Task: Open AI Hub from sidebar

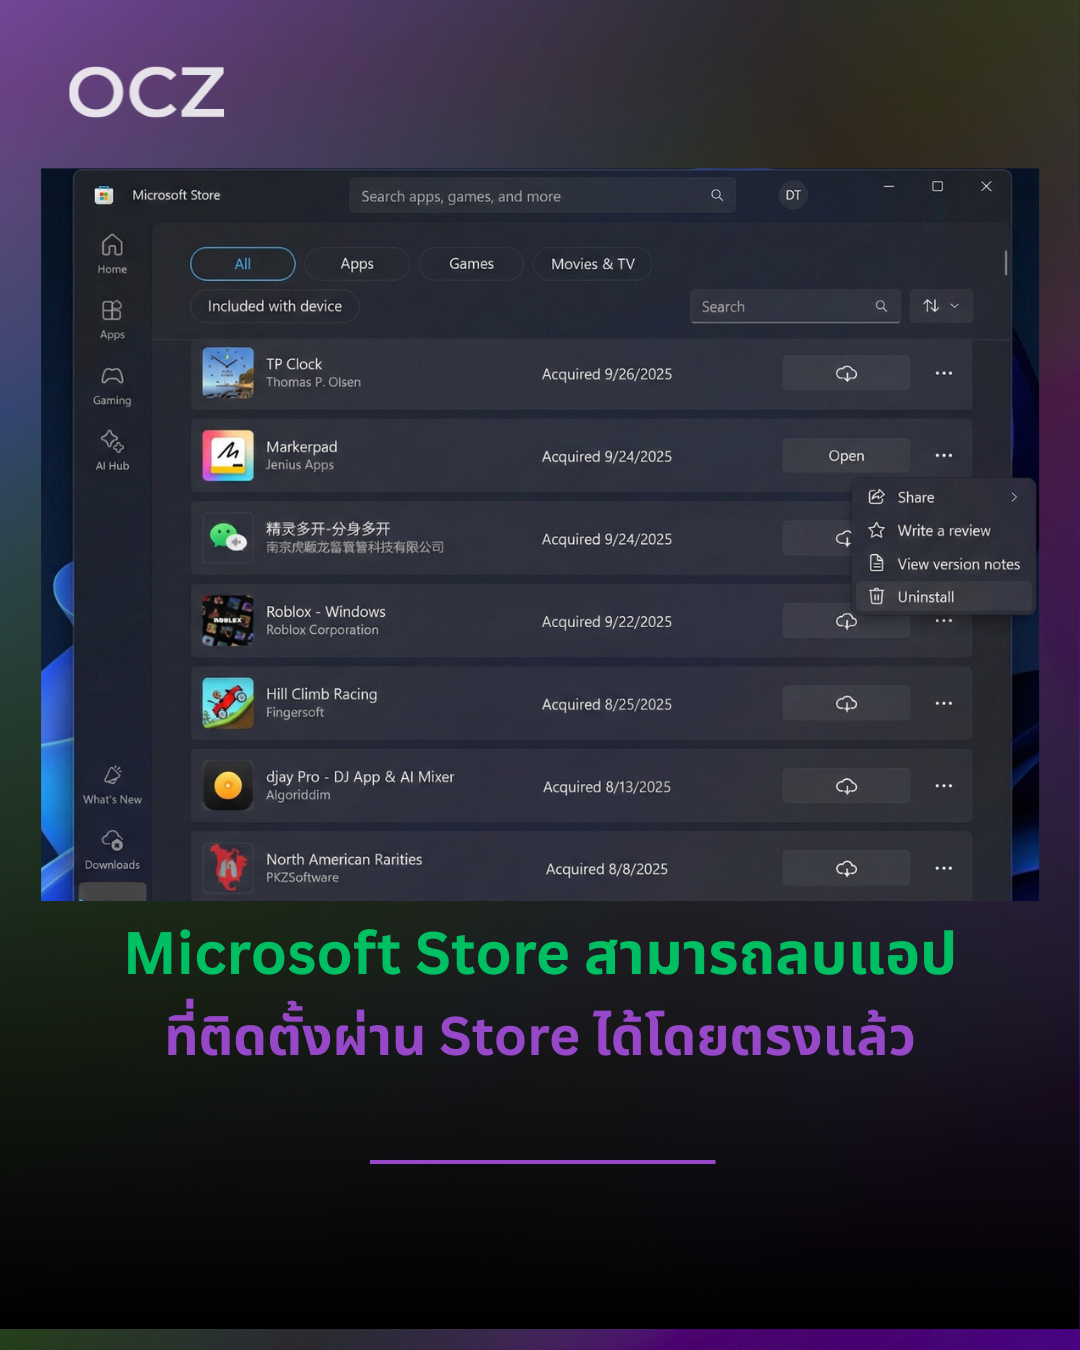Action: point(112,450)
